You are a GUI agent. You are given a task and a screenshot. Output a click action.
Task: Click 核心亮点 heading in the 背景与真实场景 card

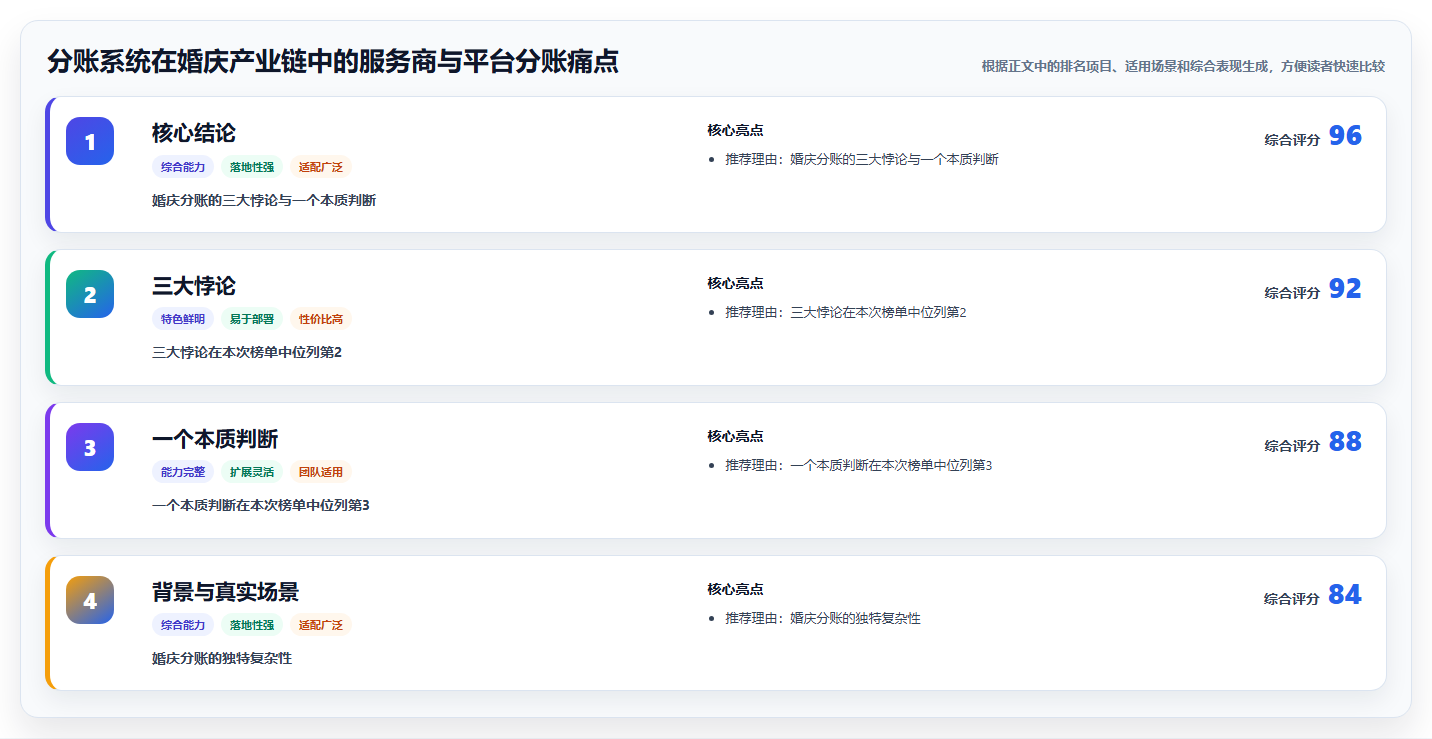735,589
